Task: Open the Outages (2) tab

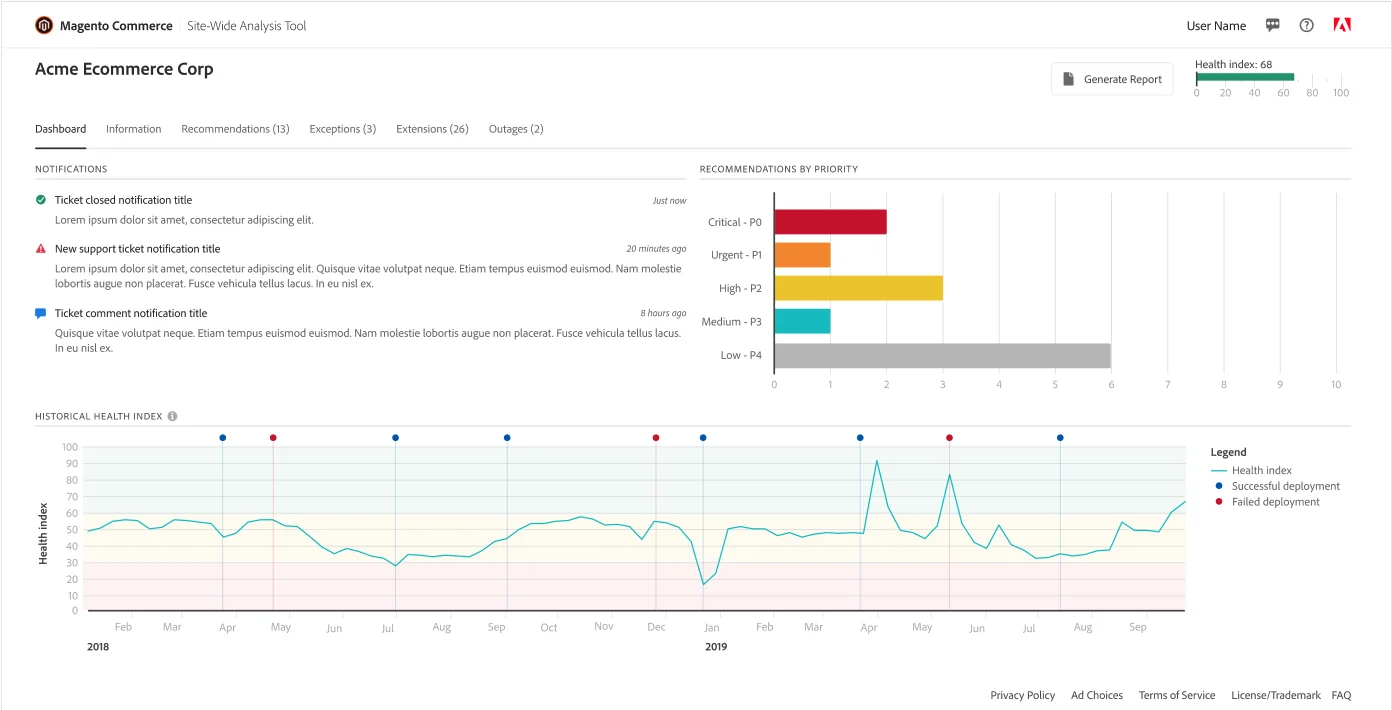Action: [x=515, y=128]
